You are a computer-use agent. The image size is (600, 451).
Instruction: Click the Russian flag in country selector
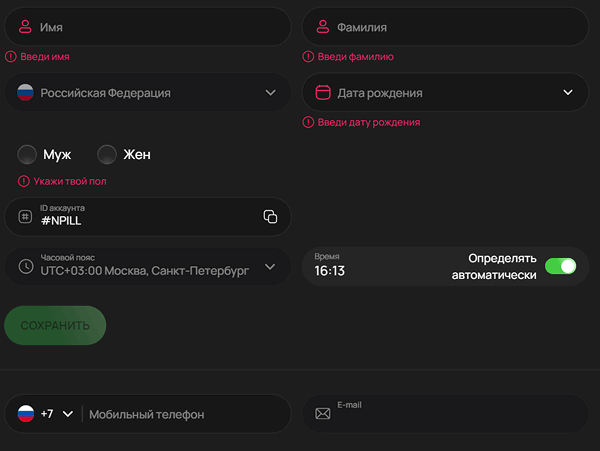tap(26, 93)
